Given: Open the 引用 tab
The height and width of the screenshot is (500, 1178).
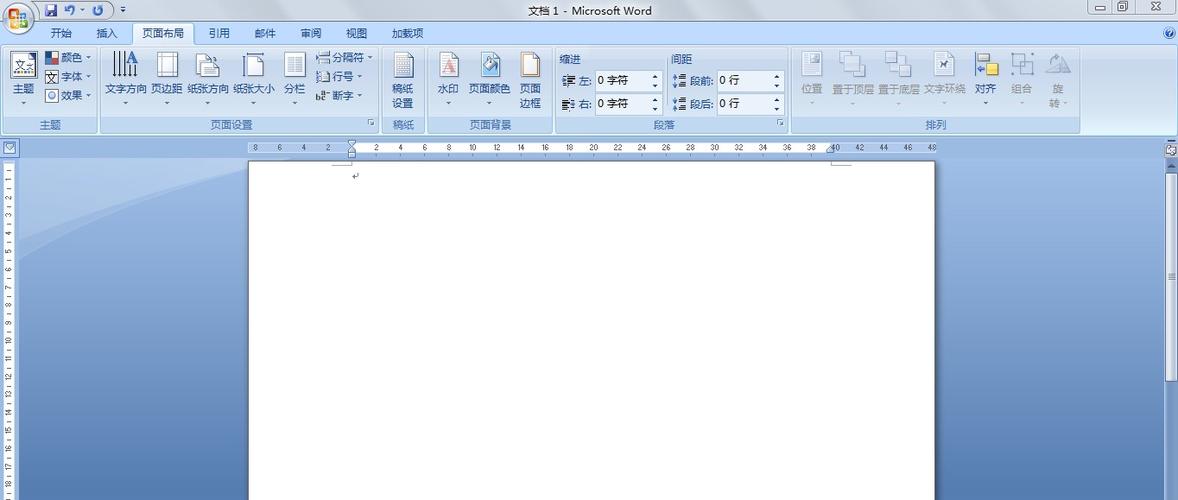Looking at the screenshot, I should point(219,33).
